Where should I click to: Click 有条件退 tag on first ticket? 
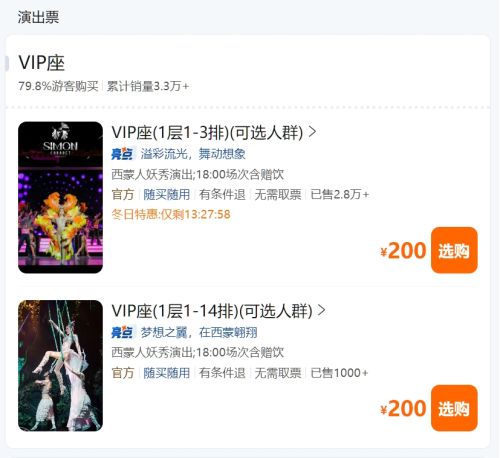pyautogui.click(x=222, y=194)
